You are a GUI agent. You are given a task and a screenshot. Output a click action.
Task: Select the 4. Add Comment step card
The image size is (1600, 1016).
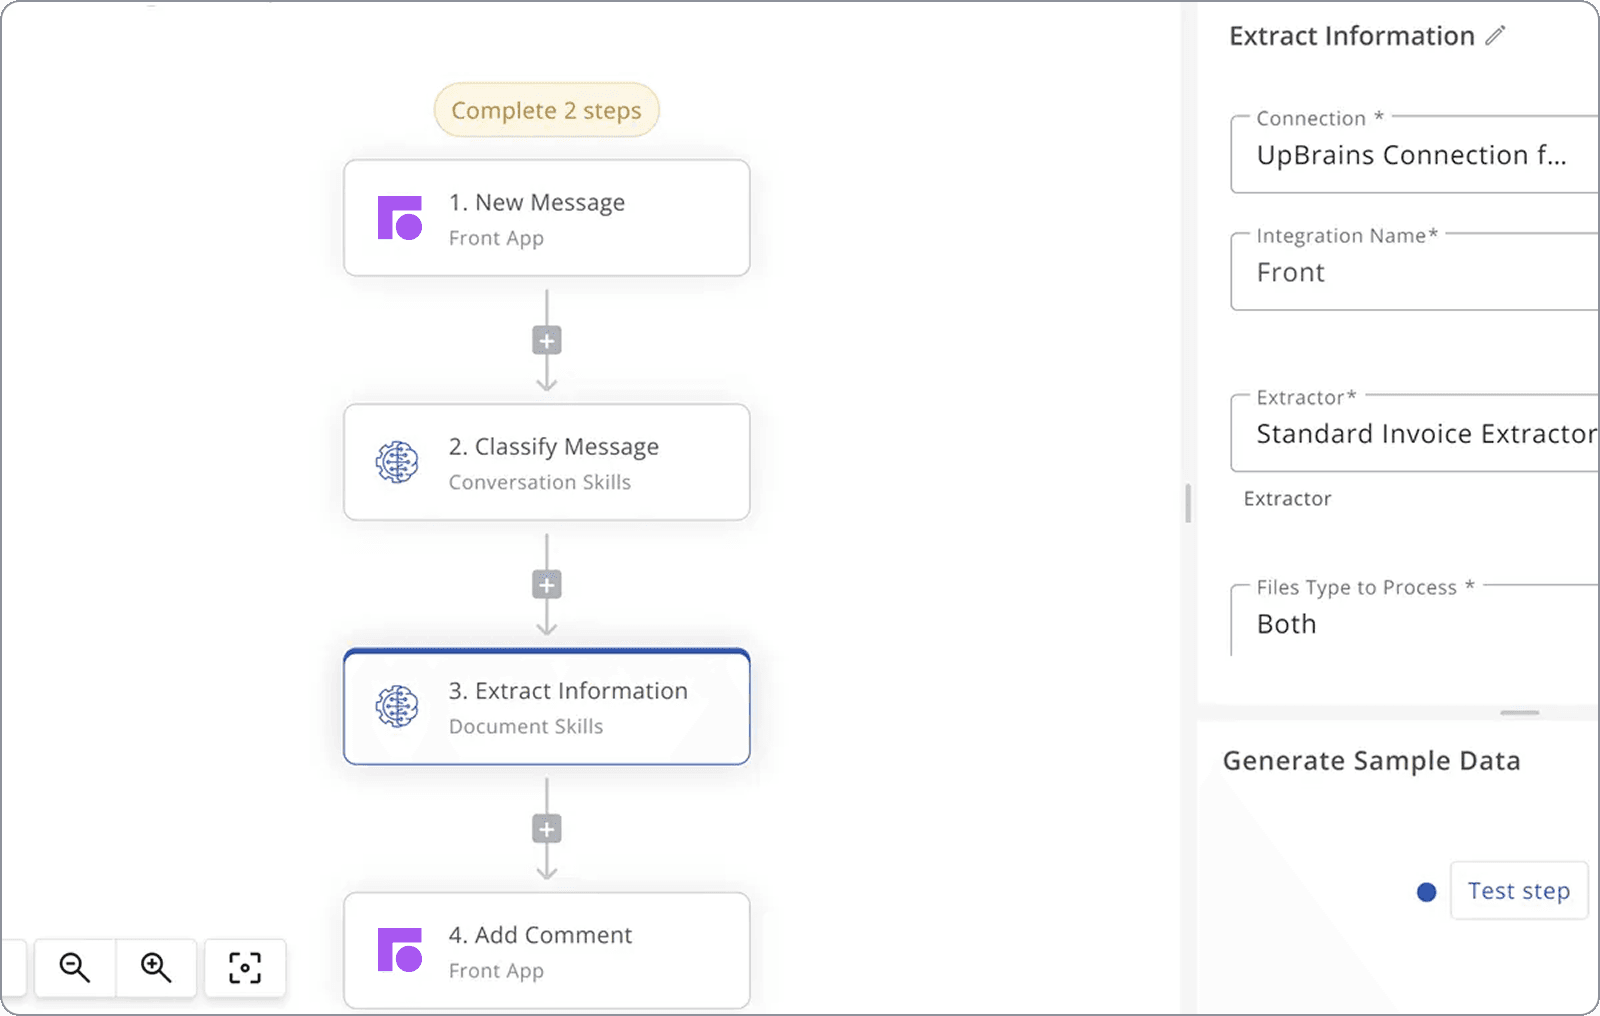point(546,950)
